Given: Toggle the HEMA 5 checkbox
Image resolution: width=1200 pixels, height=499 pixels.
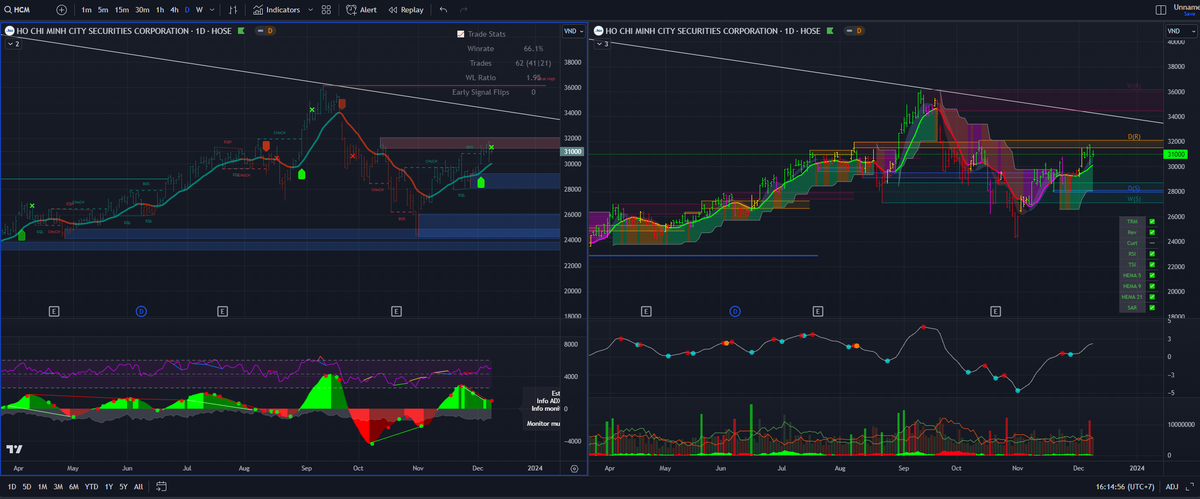Looking at the screenshot, I should [x=1152, y=276].
